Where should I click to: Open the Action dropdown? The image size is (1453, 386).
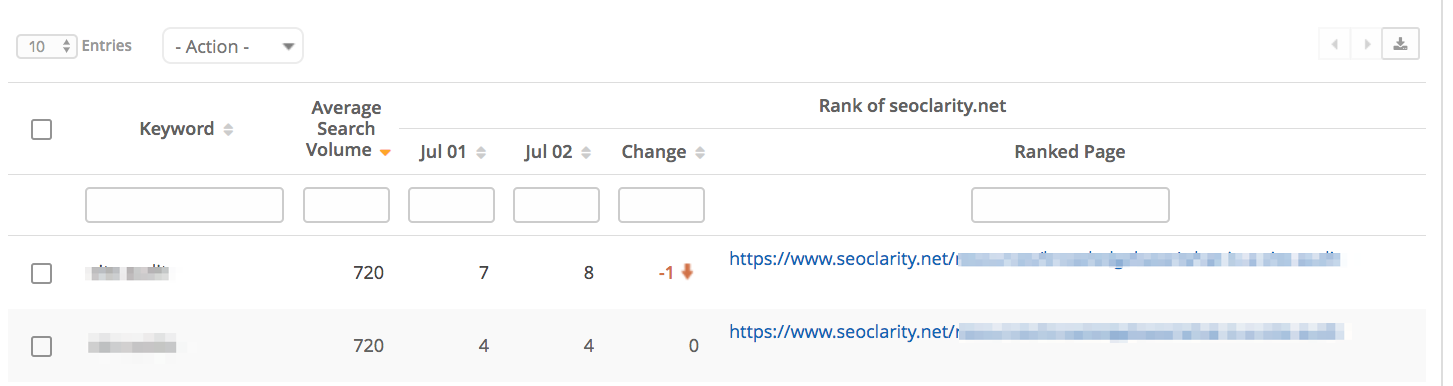point(233,46)
